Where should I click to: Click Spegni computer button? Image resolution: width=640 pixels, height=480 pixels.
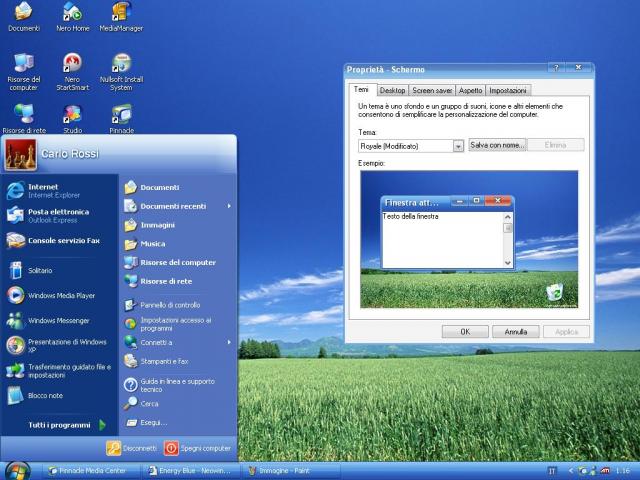[198, 448]
